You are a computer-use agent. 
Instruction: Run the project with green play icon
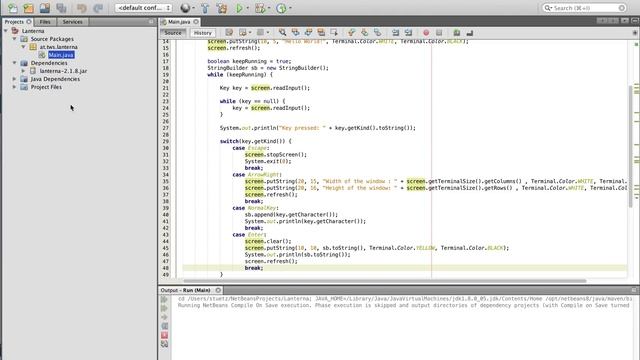click(239, 8)
